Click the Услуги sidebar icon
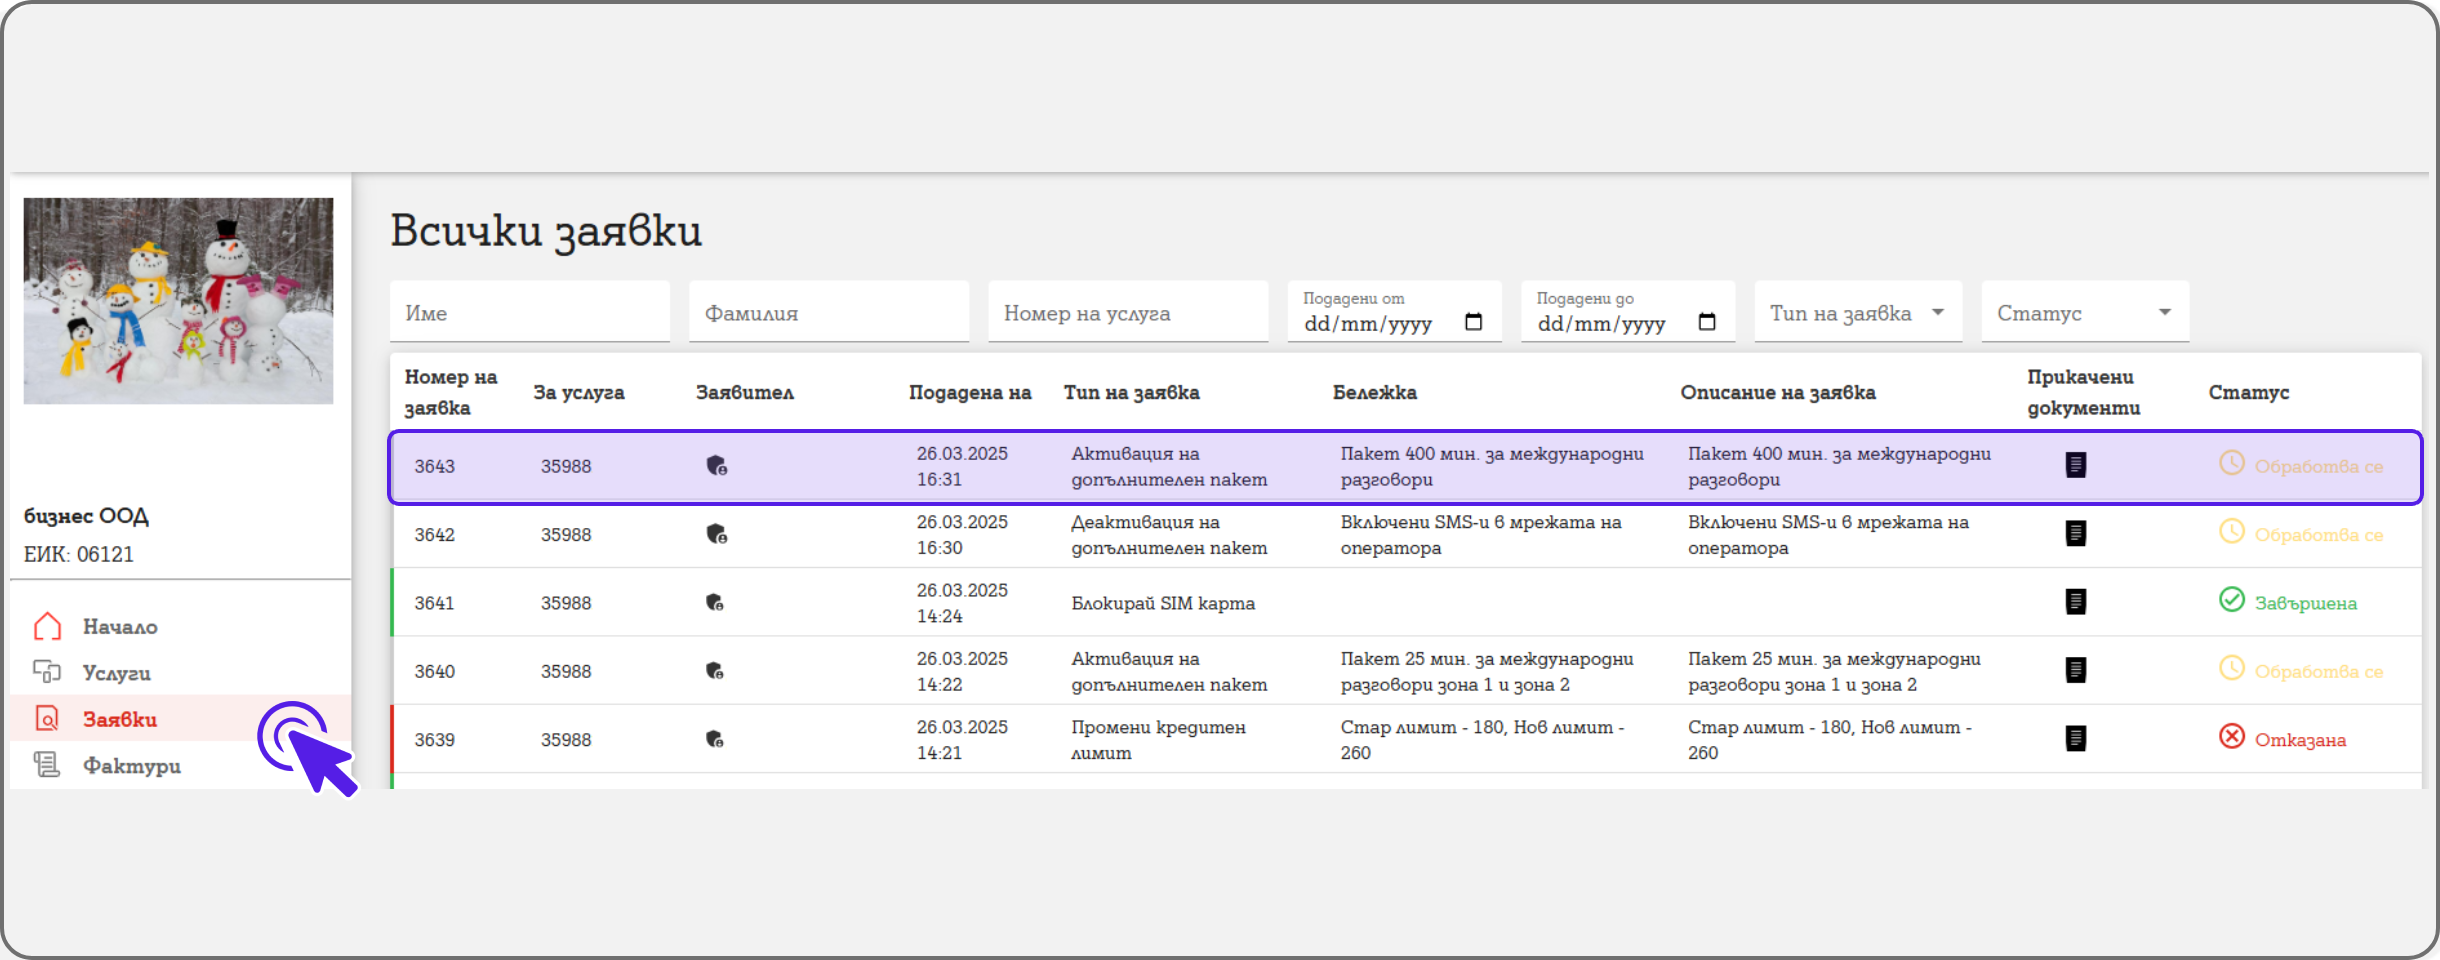The image size is (2440, 960). 47,672
